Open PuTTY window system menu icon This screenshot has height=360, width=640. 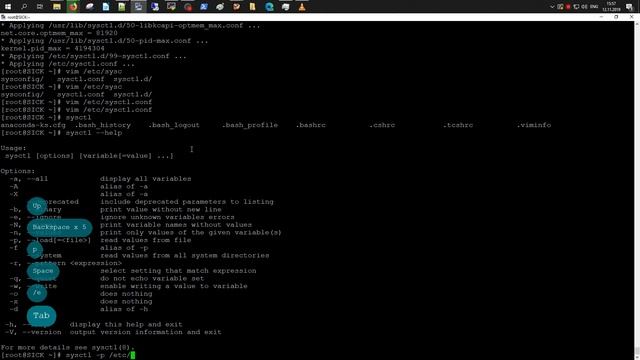[3, 17]
